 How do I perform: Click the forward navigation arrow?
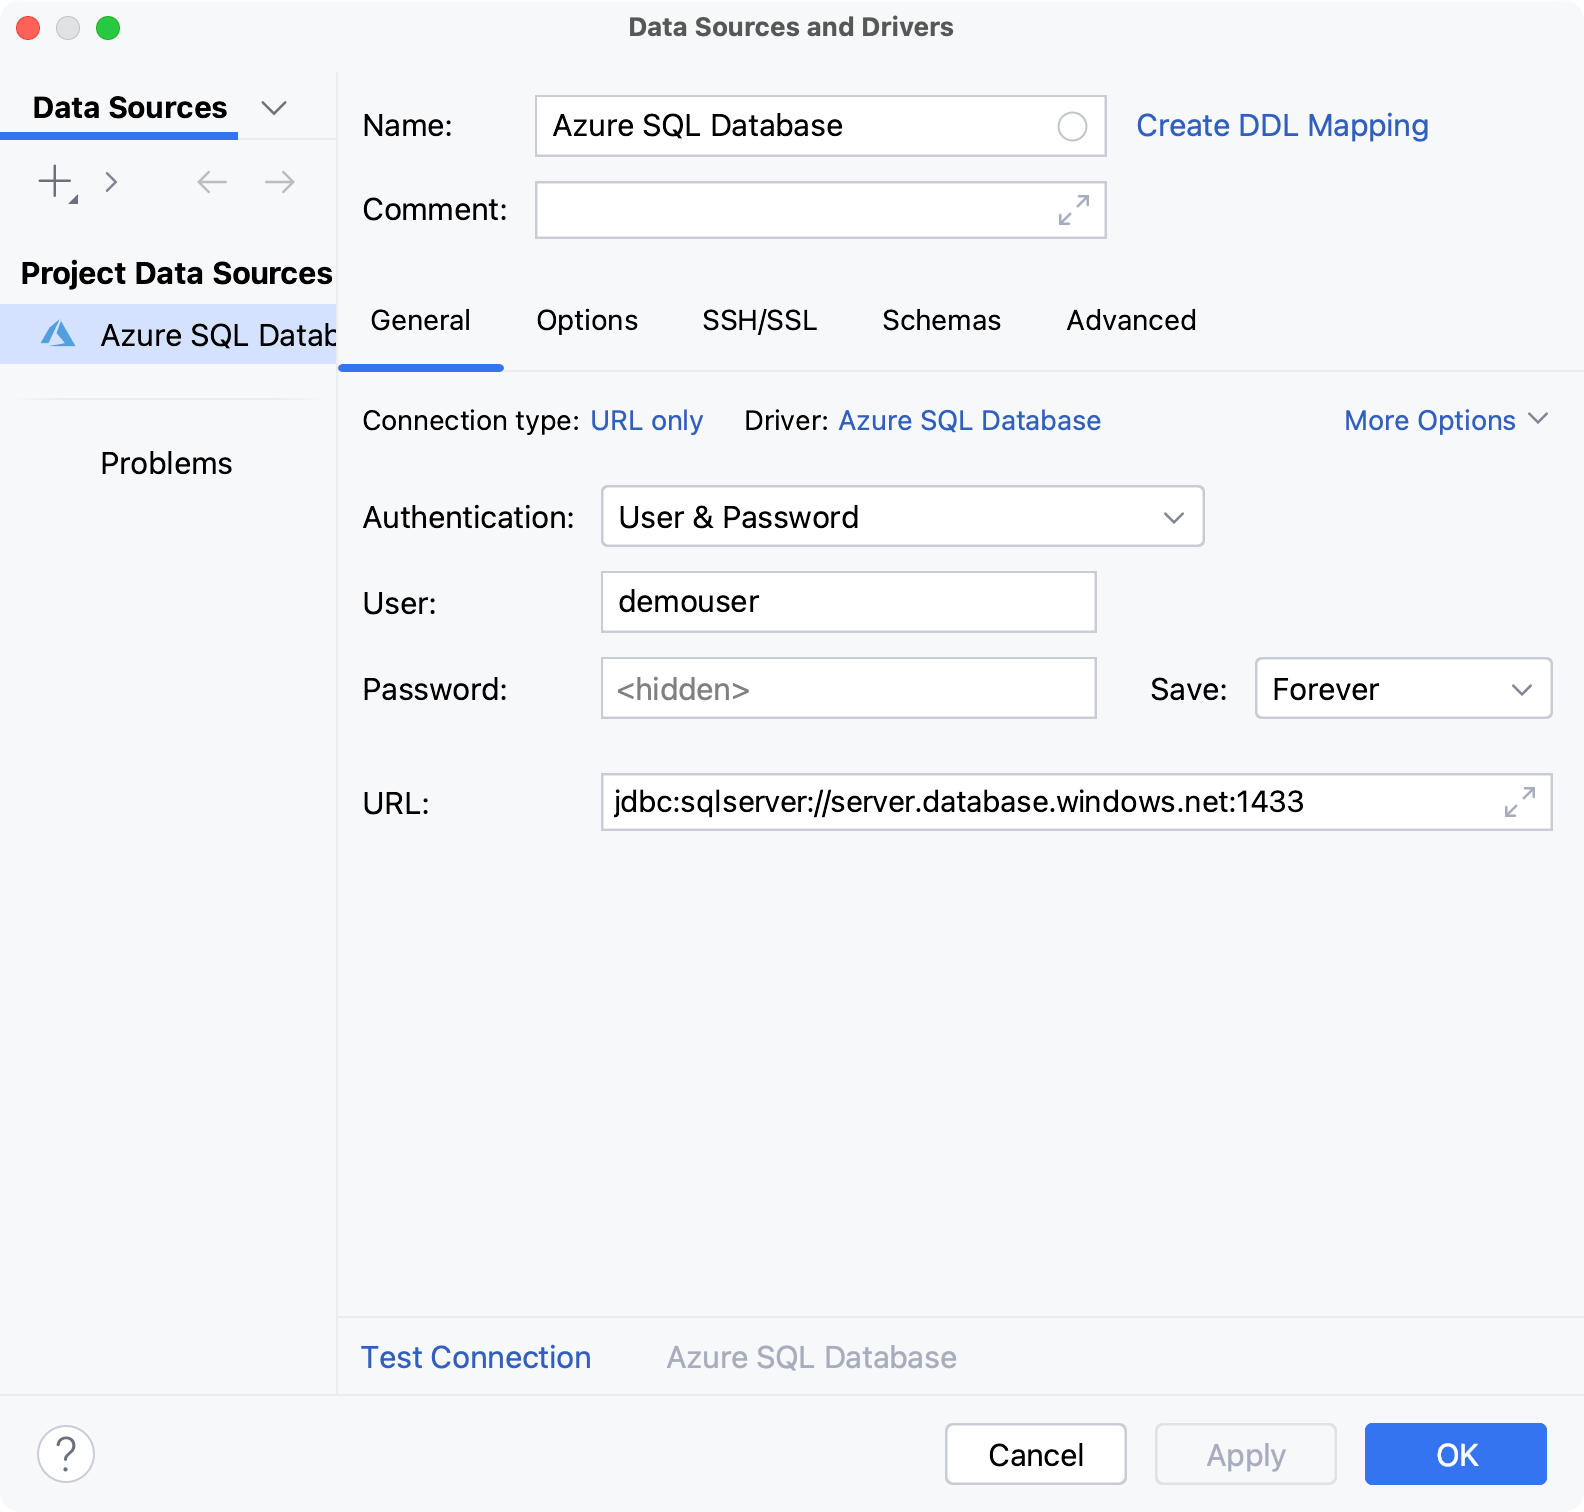point(280,182)
